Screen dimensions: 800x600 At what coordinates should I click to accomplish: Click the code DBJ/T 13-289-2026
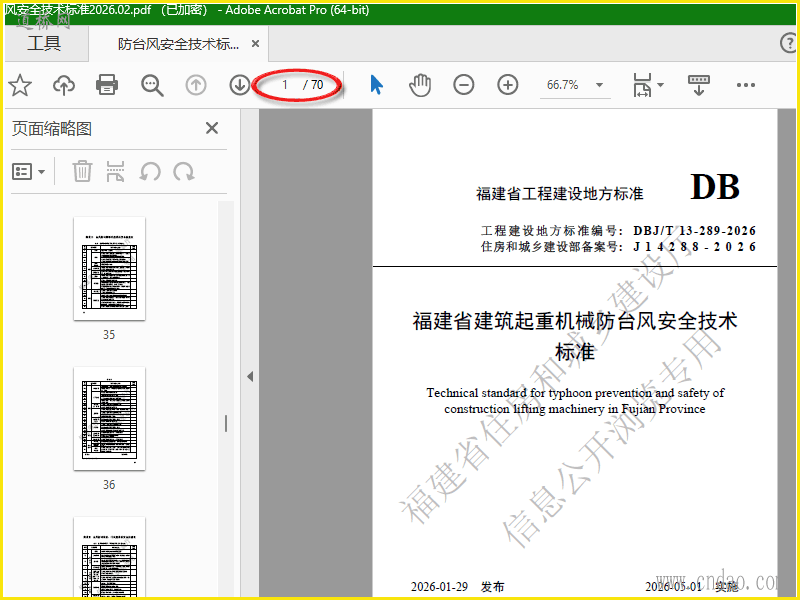pos(694,231)
